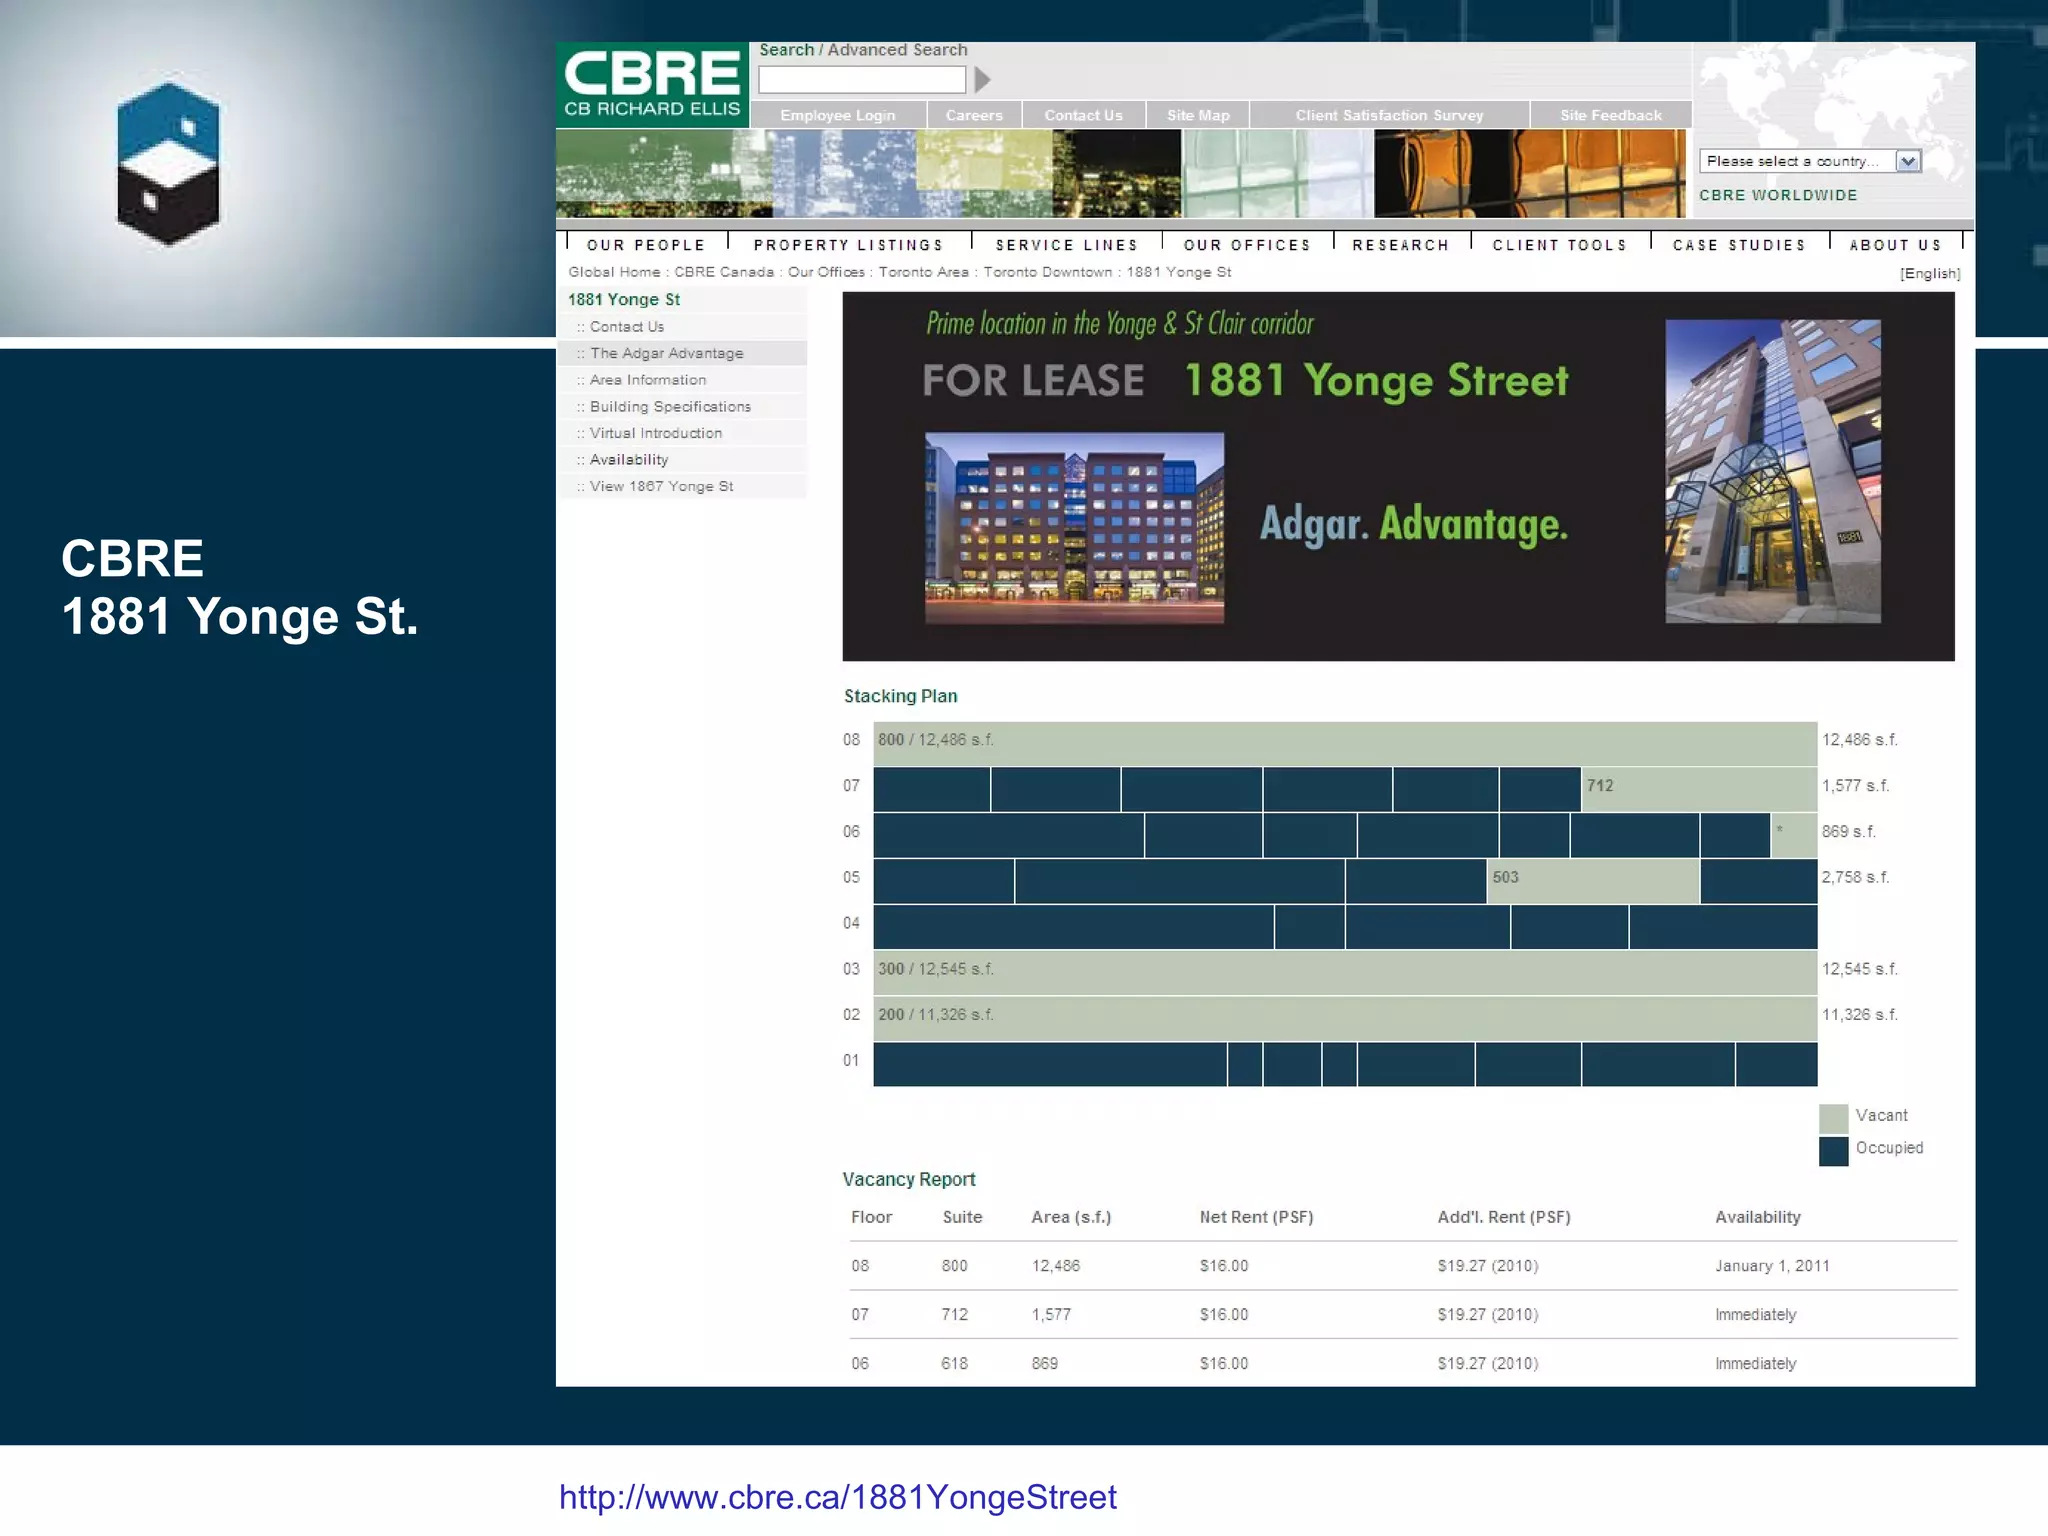Click the blue cube logo on slide
Viewport: 2048px width, 1536px height.
click(x=168, y=164)
